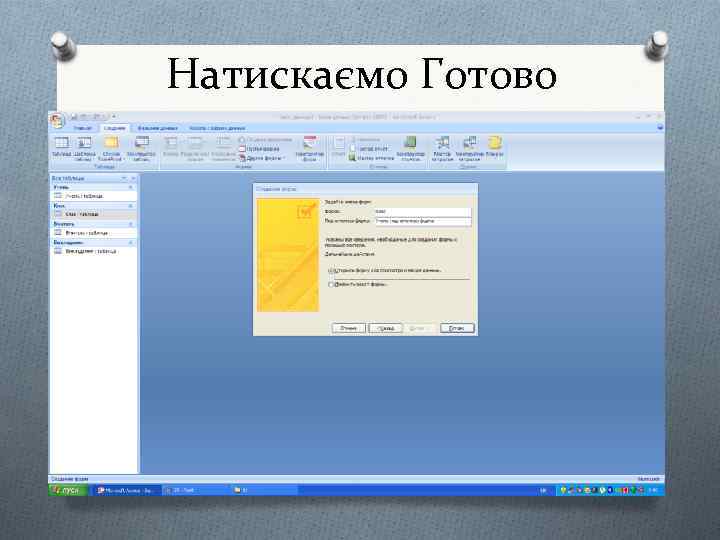720x540 pixels.
Task: Click Мастер отчетов in ribbon
Action: 371,158
